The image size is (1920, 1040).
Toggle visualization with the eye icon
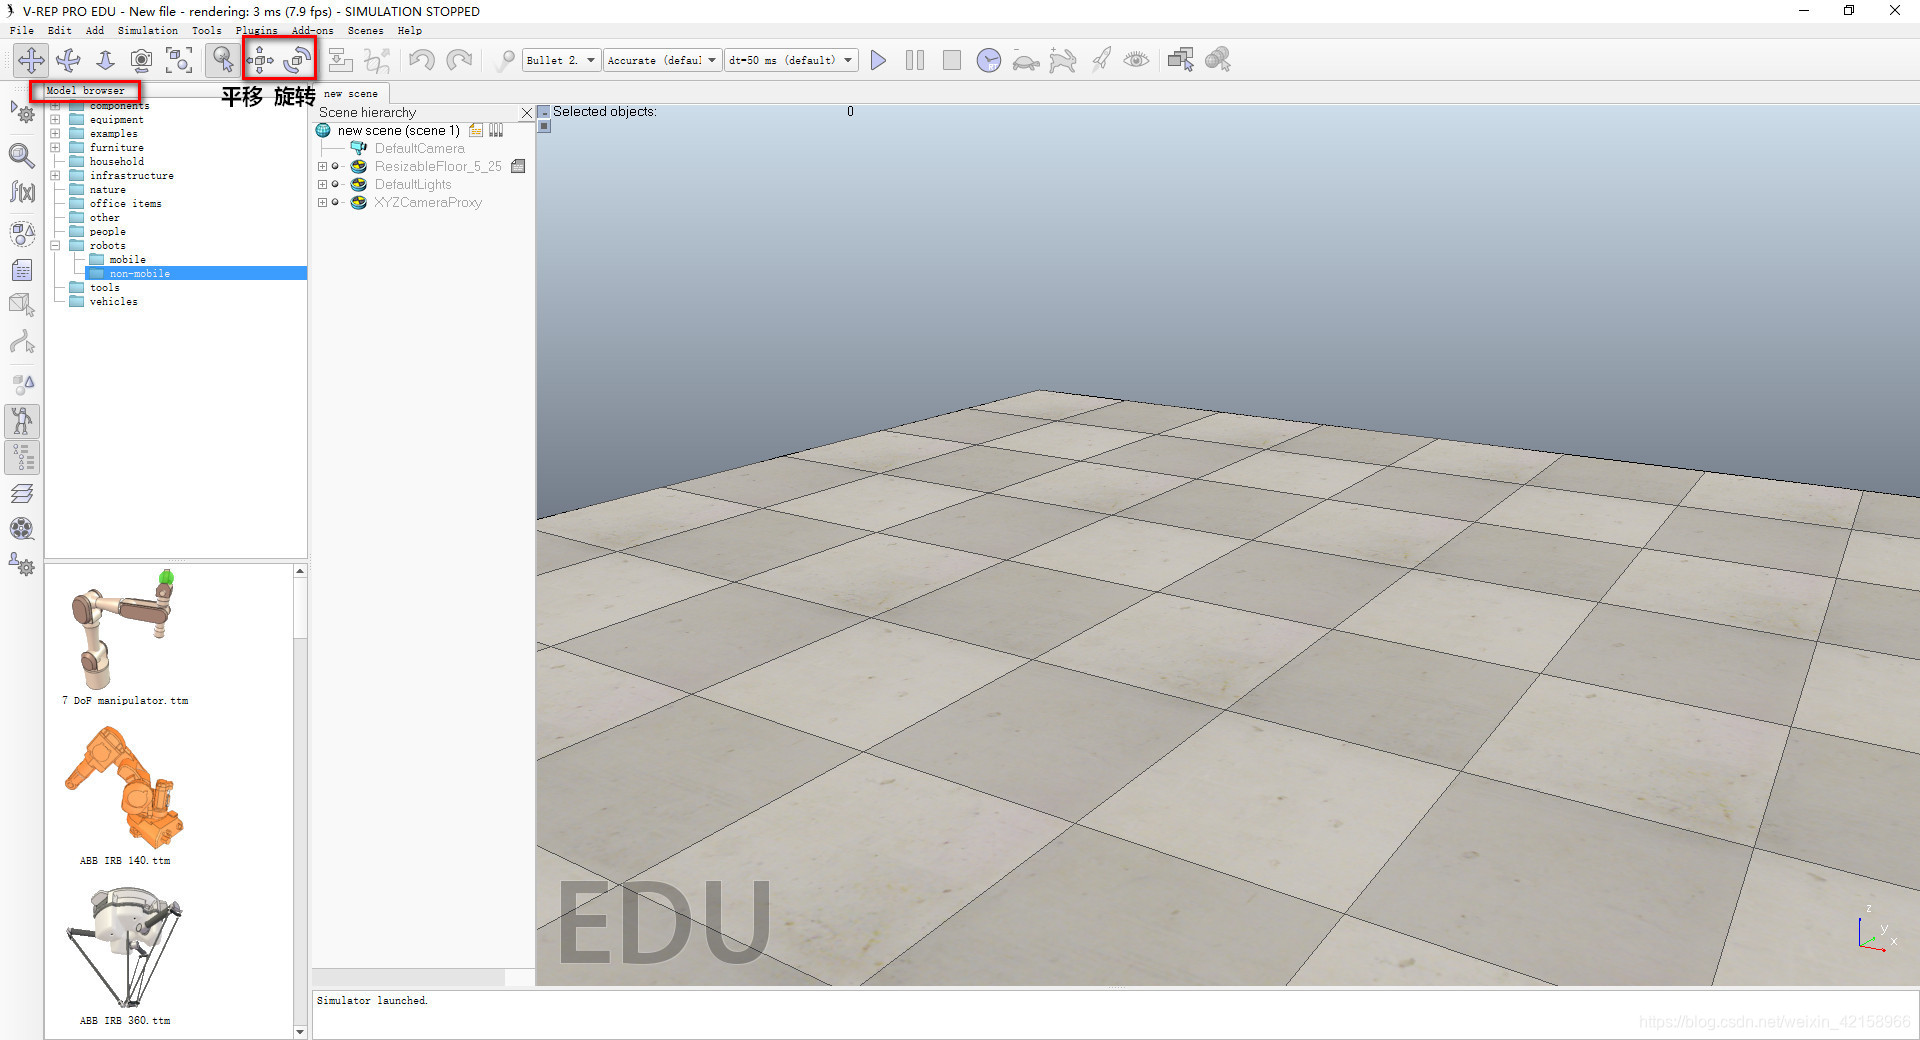(x=1136, y=60)
